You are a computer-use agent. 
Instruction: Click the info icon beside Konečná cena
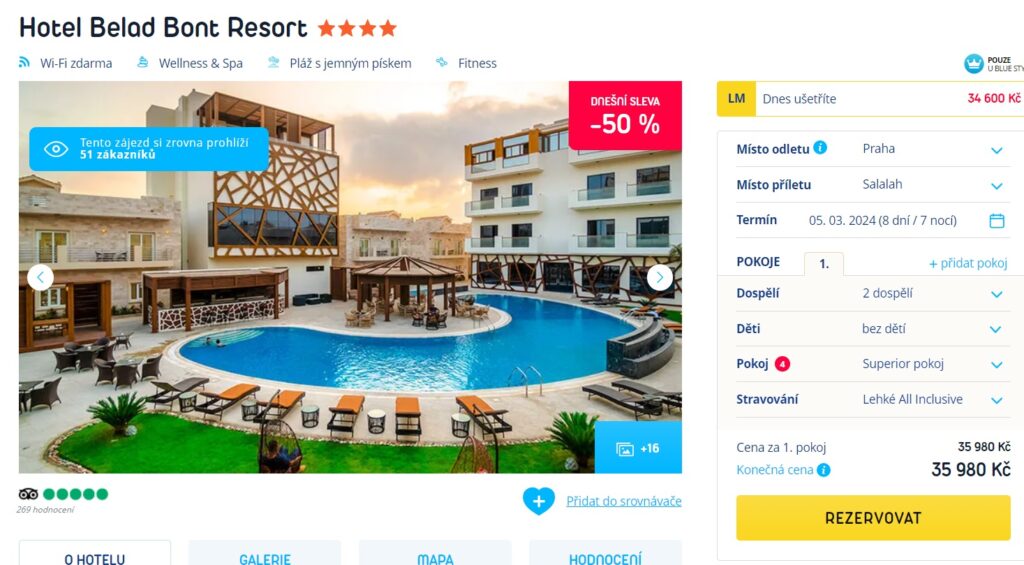point(824,470)
